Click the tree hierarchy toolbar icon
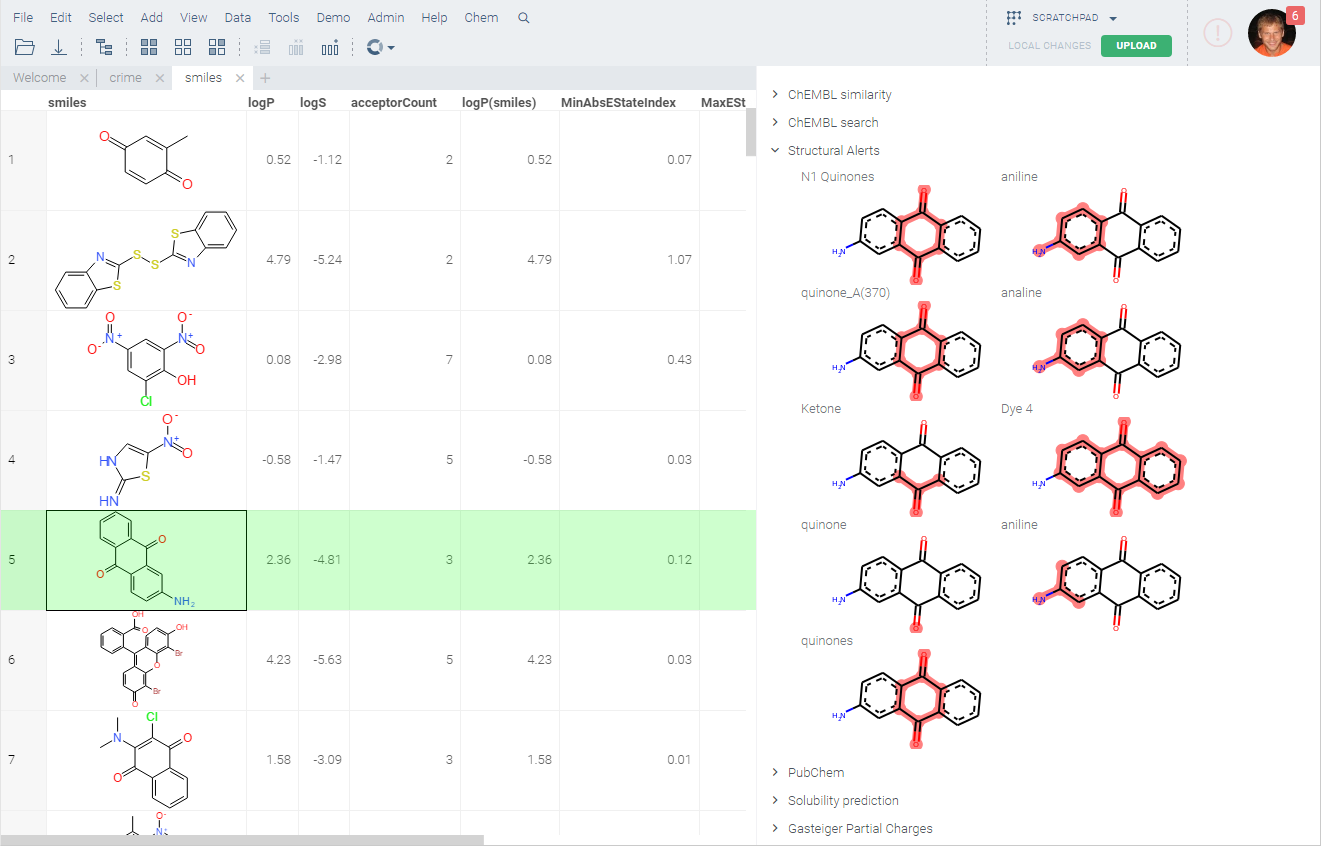 (x=104, y=47)
